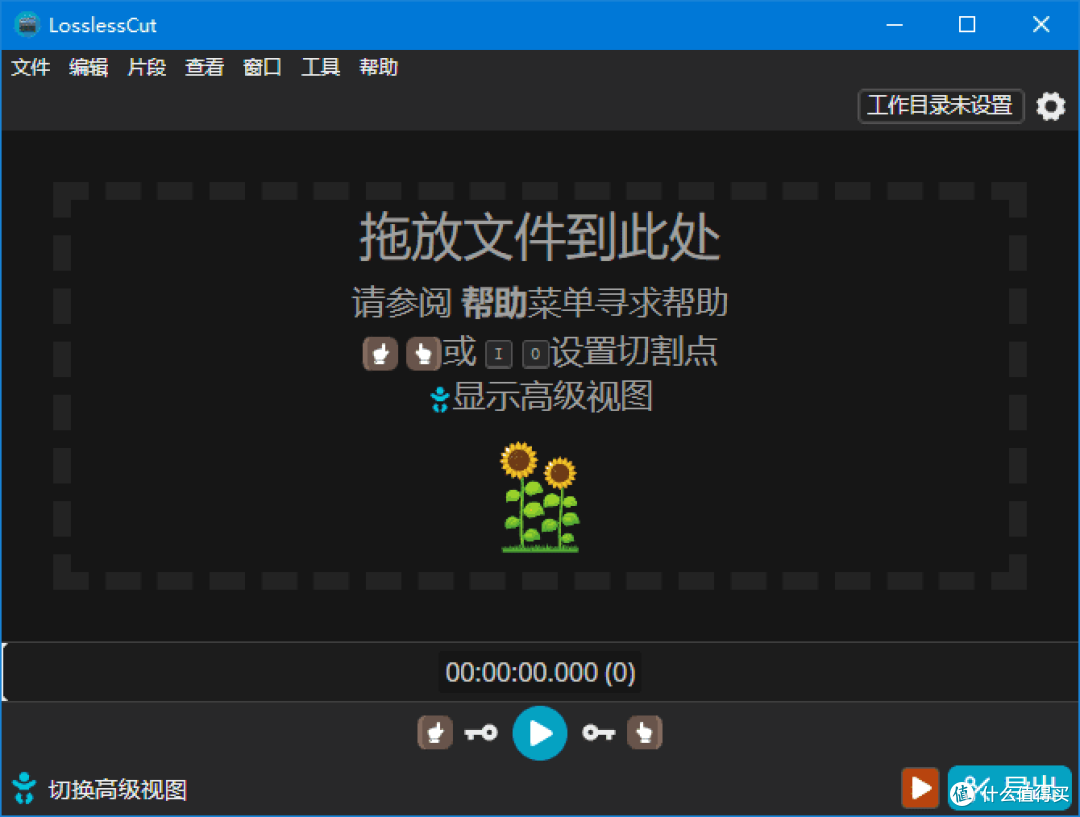Click the right hand icon in the hint text
Viewport: 1080px width, 817px height.
[423, 354]
